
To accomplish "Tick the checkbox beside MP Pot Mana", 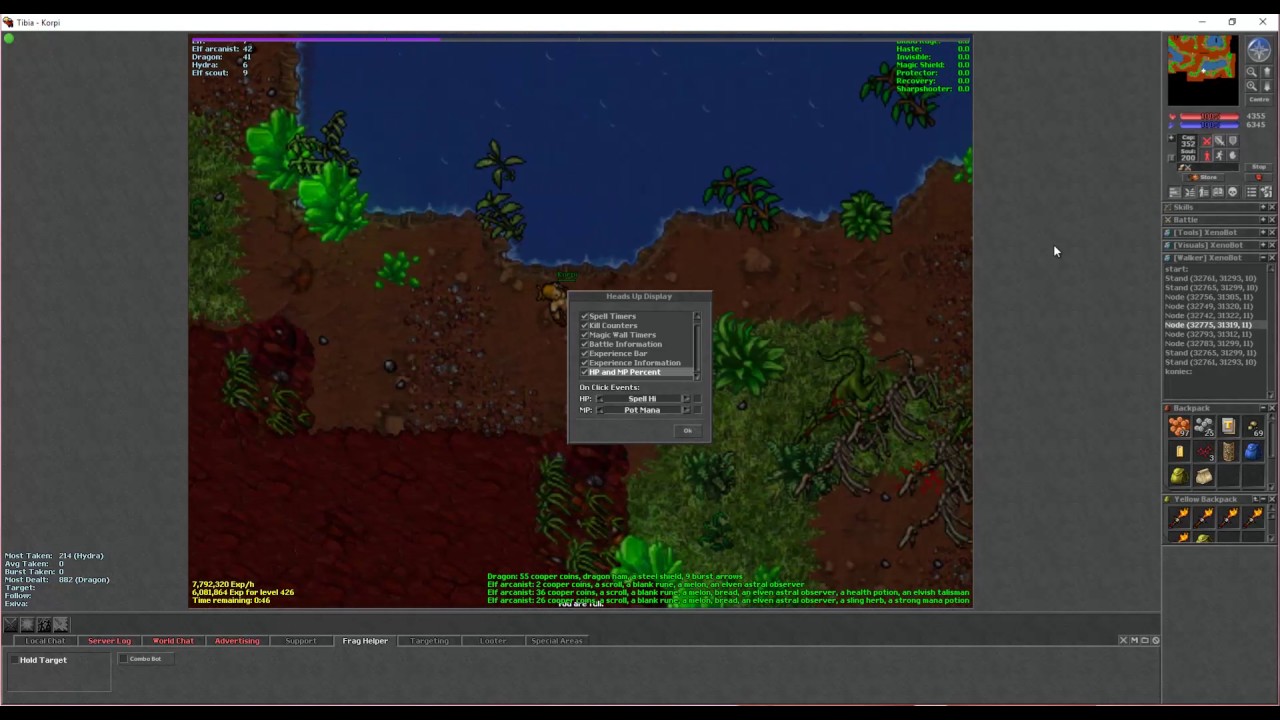I will tap(697, 410).
